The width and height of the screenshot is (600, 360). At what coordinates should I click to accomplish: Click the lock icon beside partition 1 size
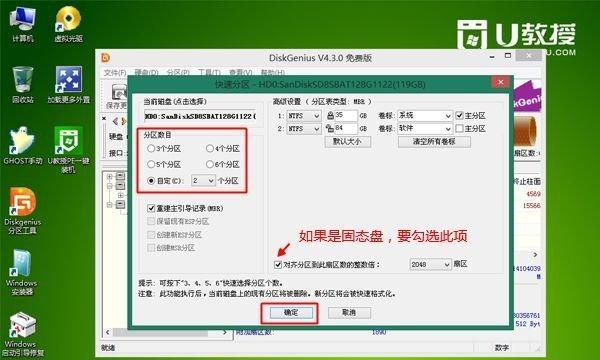click(330, 115)
